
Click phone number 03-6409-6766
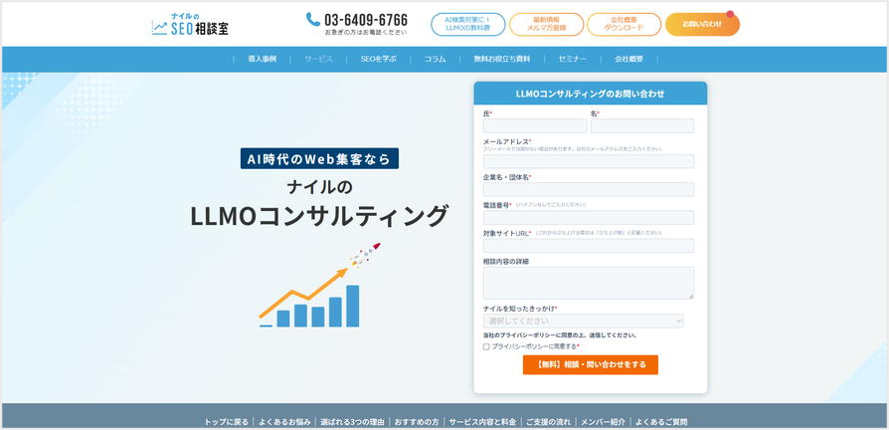[366, 20]
